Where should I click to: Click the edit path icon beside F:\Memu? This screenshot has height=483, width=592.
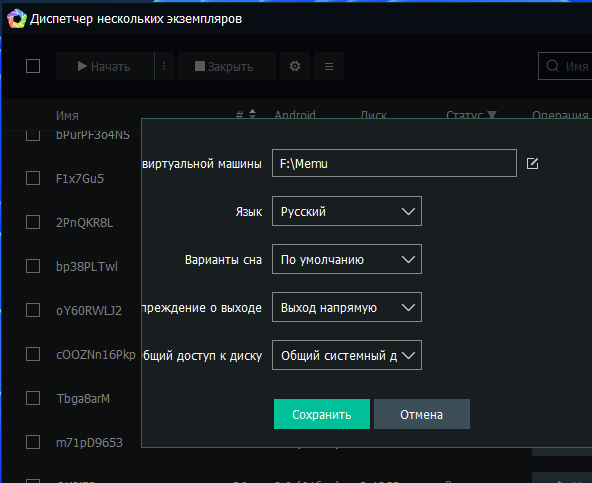coord(532,164)
